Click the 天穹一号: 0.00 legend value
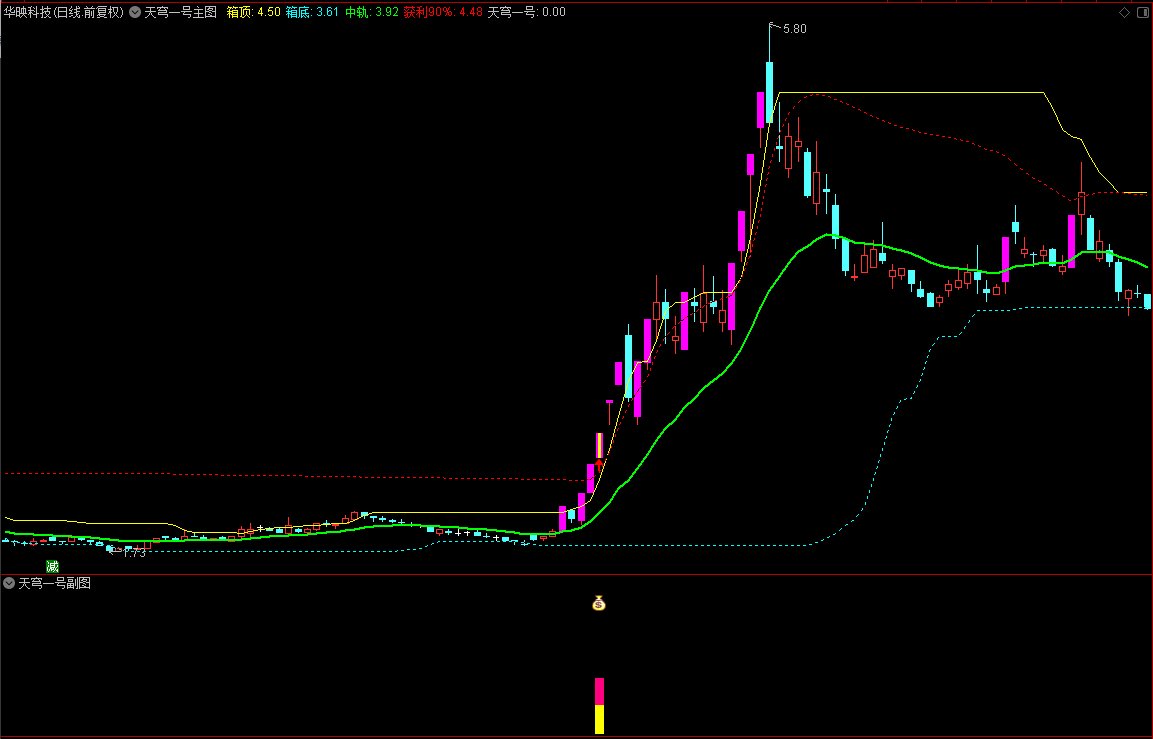This screenshot has width=1153, height=739. [526, 12]
